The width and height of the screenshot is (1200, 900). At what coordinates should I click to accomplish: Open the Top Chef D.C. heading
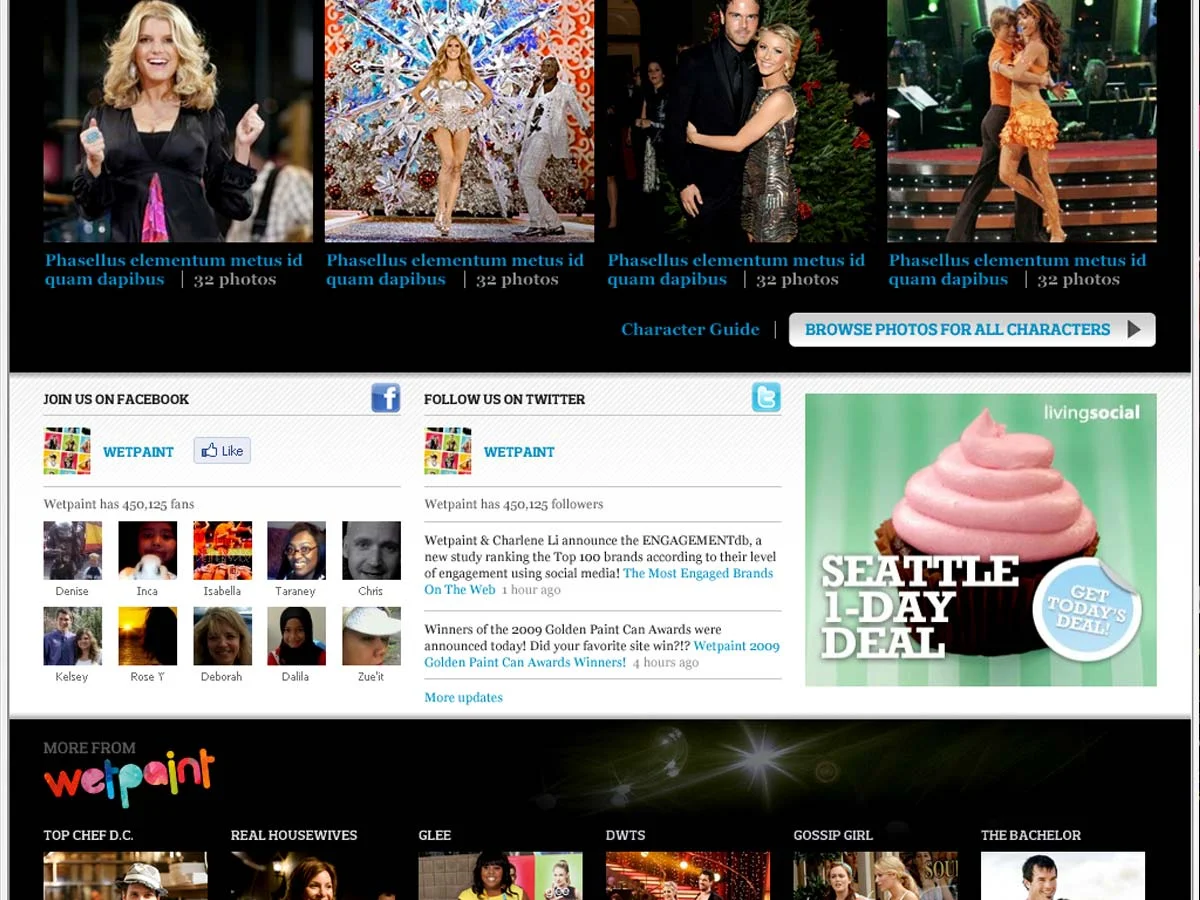(x=88, y=835)
